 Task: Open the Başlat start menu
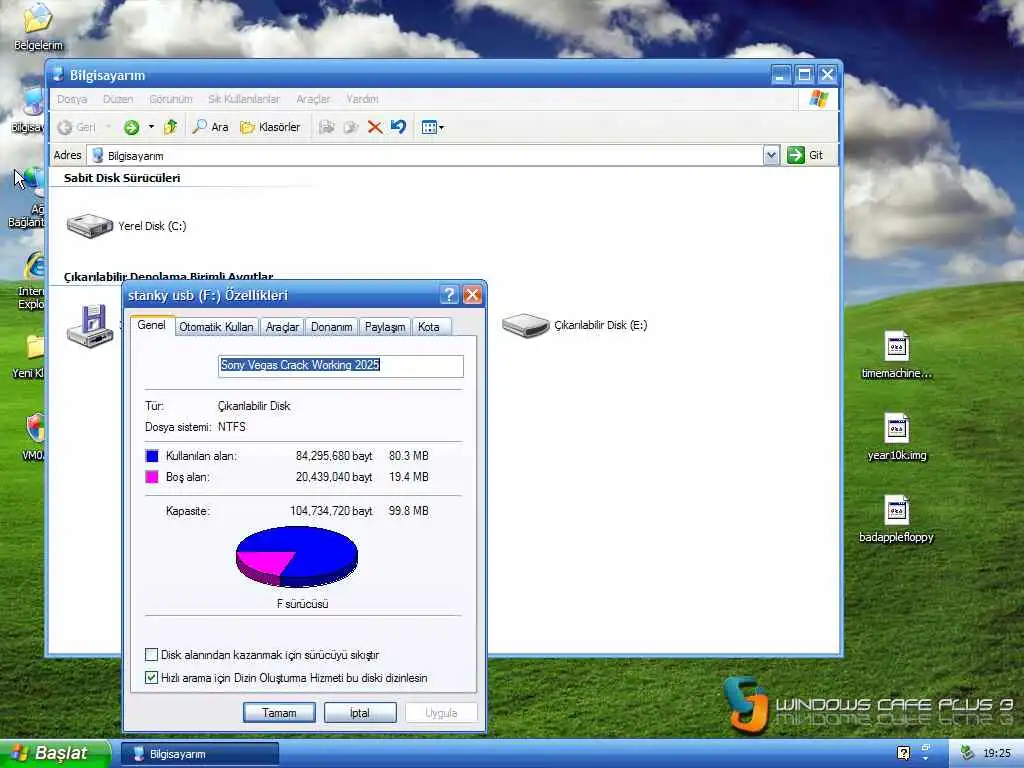tap(55, 753)
